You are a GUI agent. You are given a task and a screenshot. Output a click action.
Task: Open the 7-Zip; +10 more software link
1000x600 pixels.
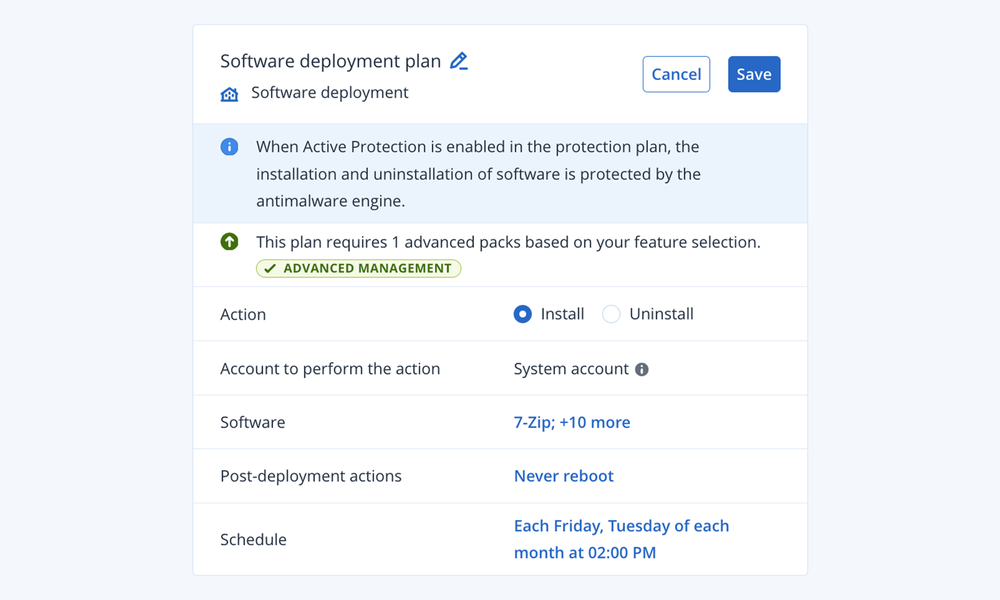pos(572,422)
